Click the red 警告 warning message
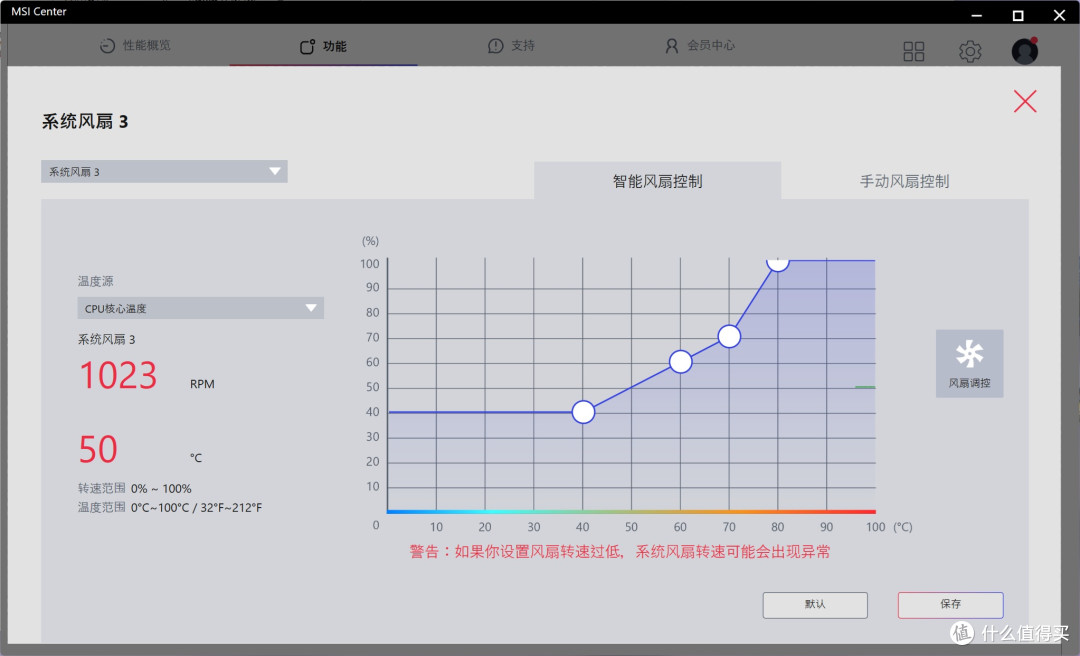The image size is (1080, 656). tap(620, 552)
